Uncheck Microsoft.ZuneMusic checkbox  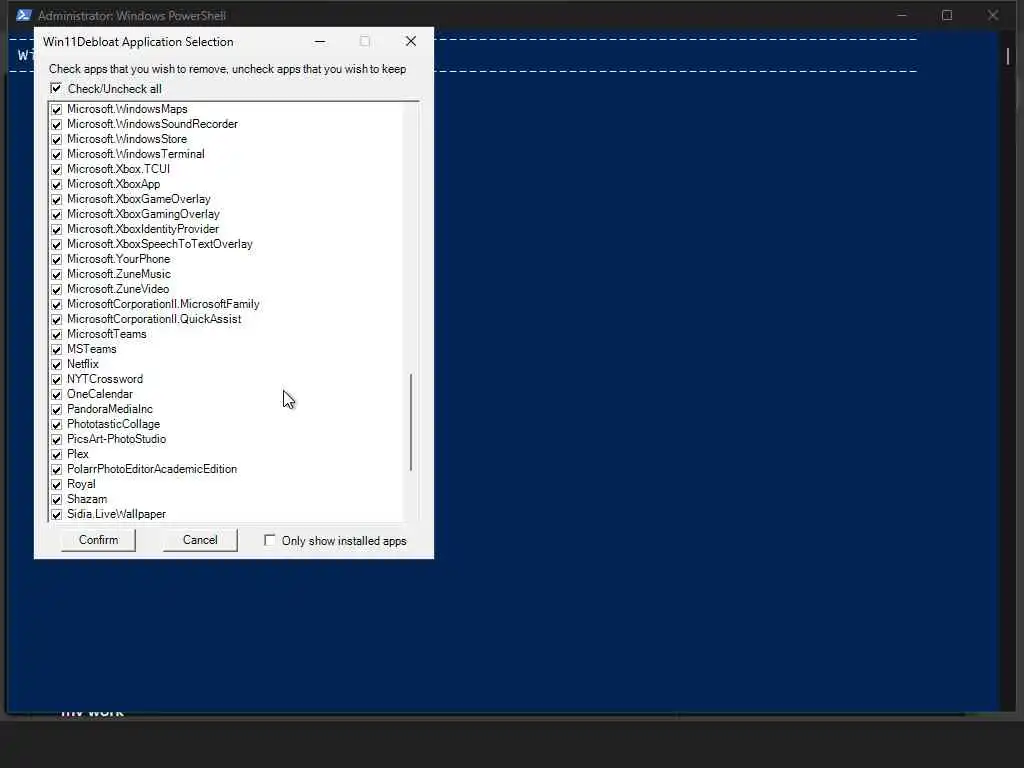[x=57, y=275]
